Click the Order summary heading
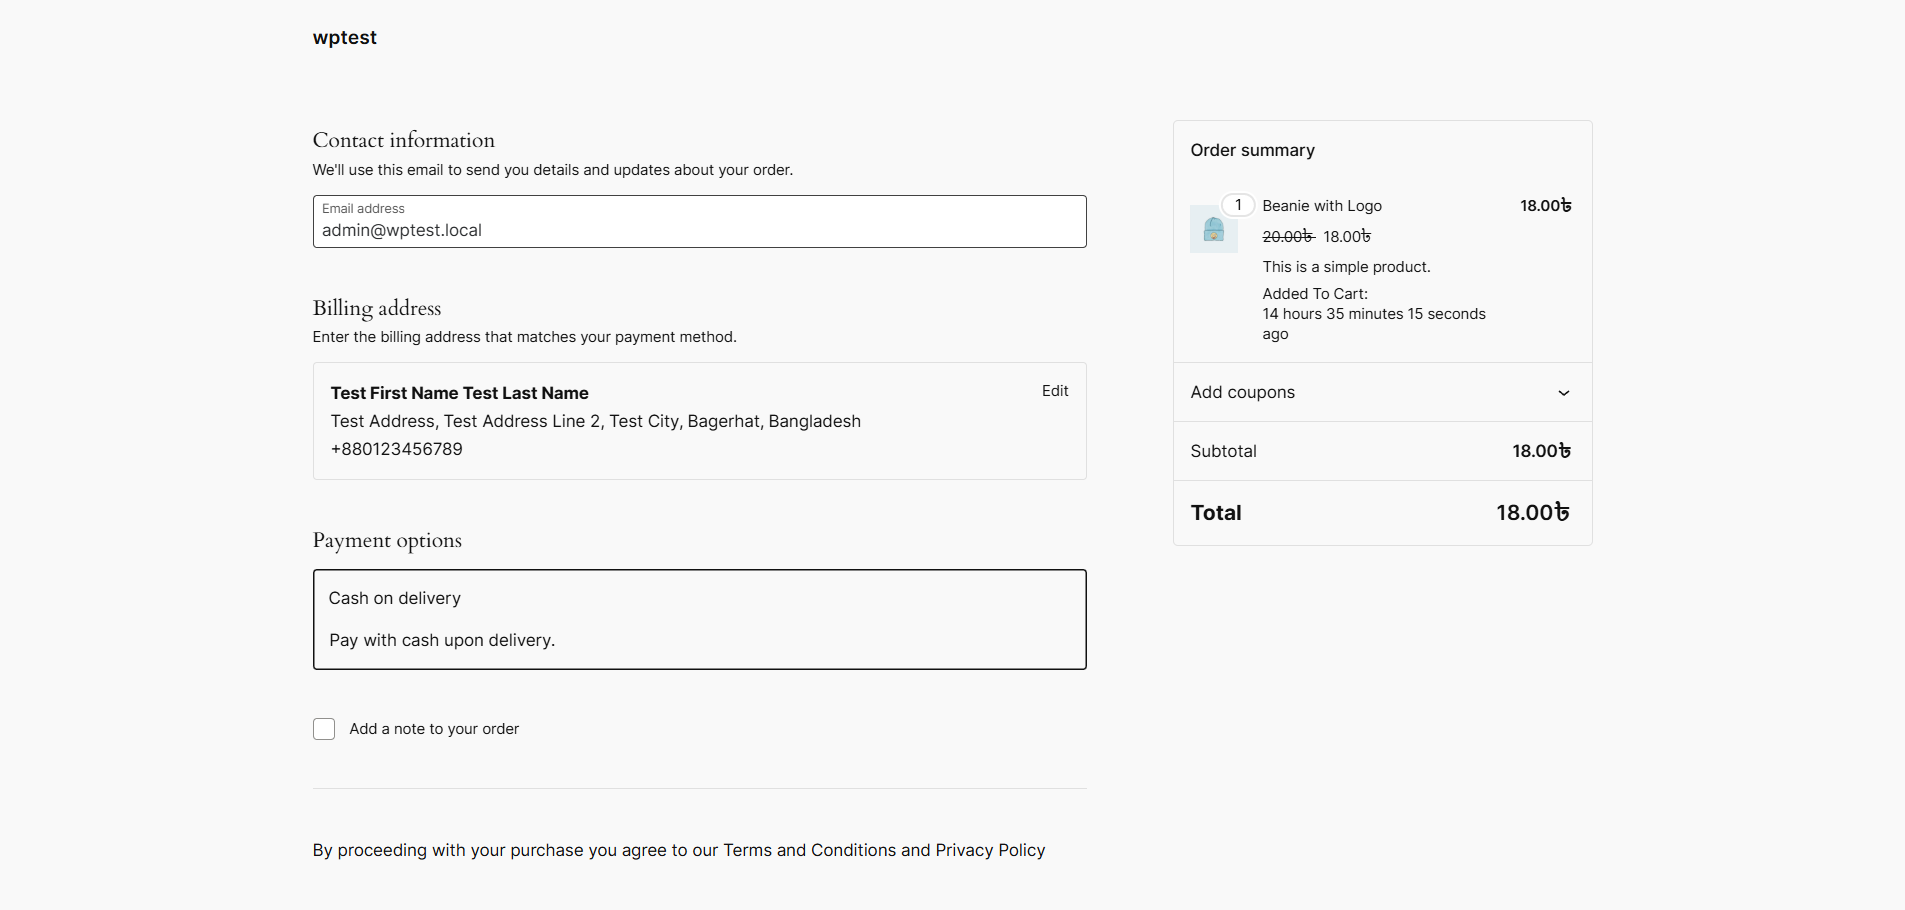1905x910 pixels. [x=1252, y=150]
